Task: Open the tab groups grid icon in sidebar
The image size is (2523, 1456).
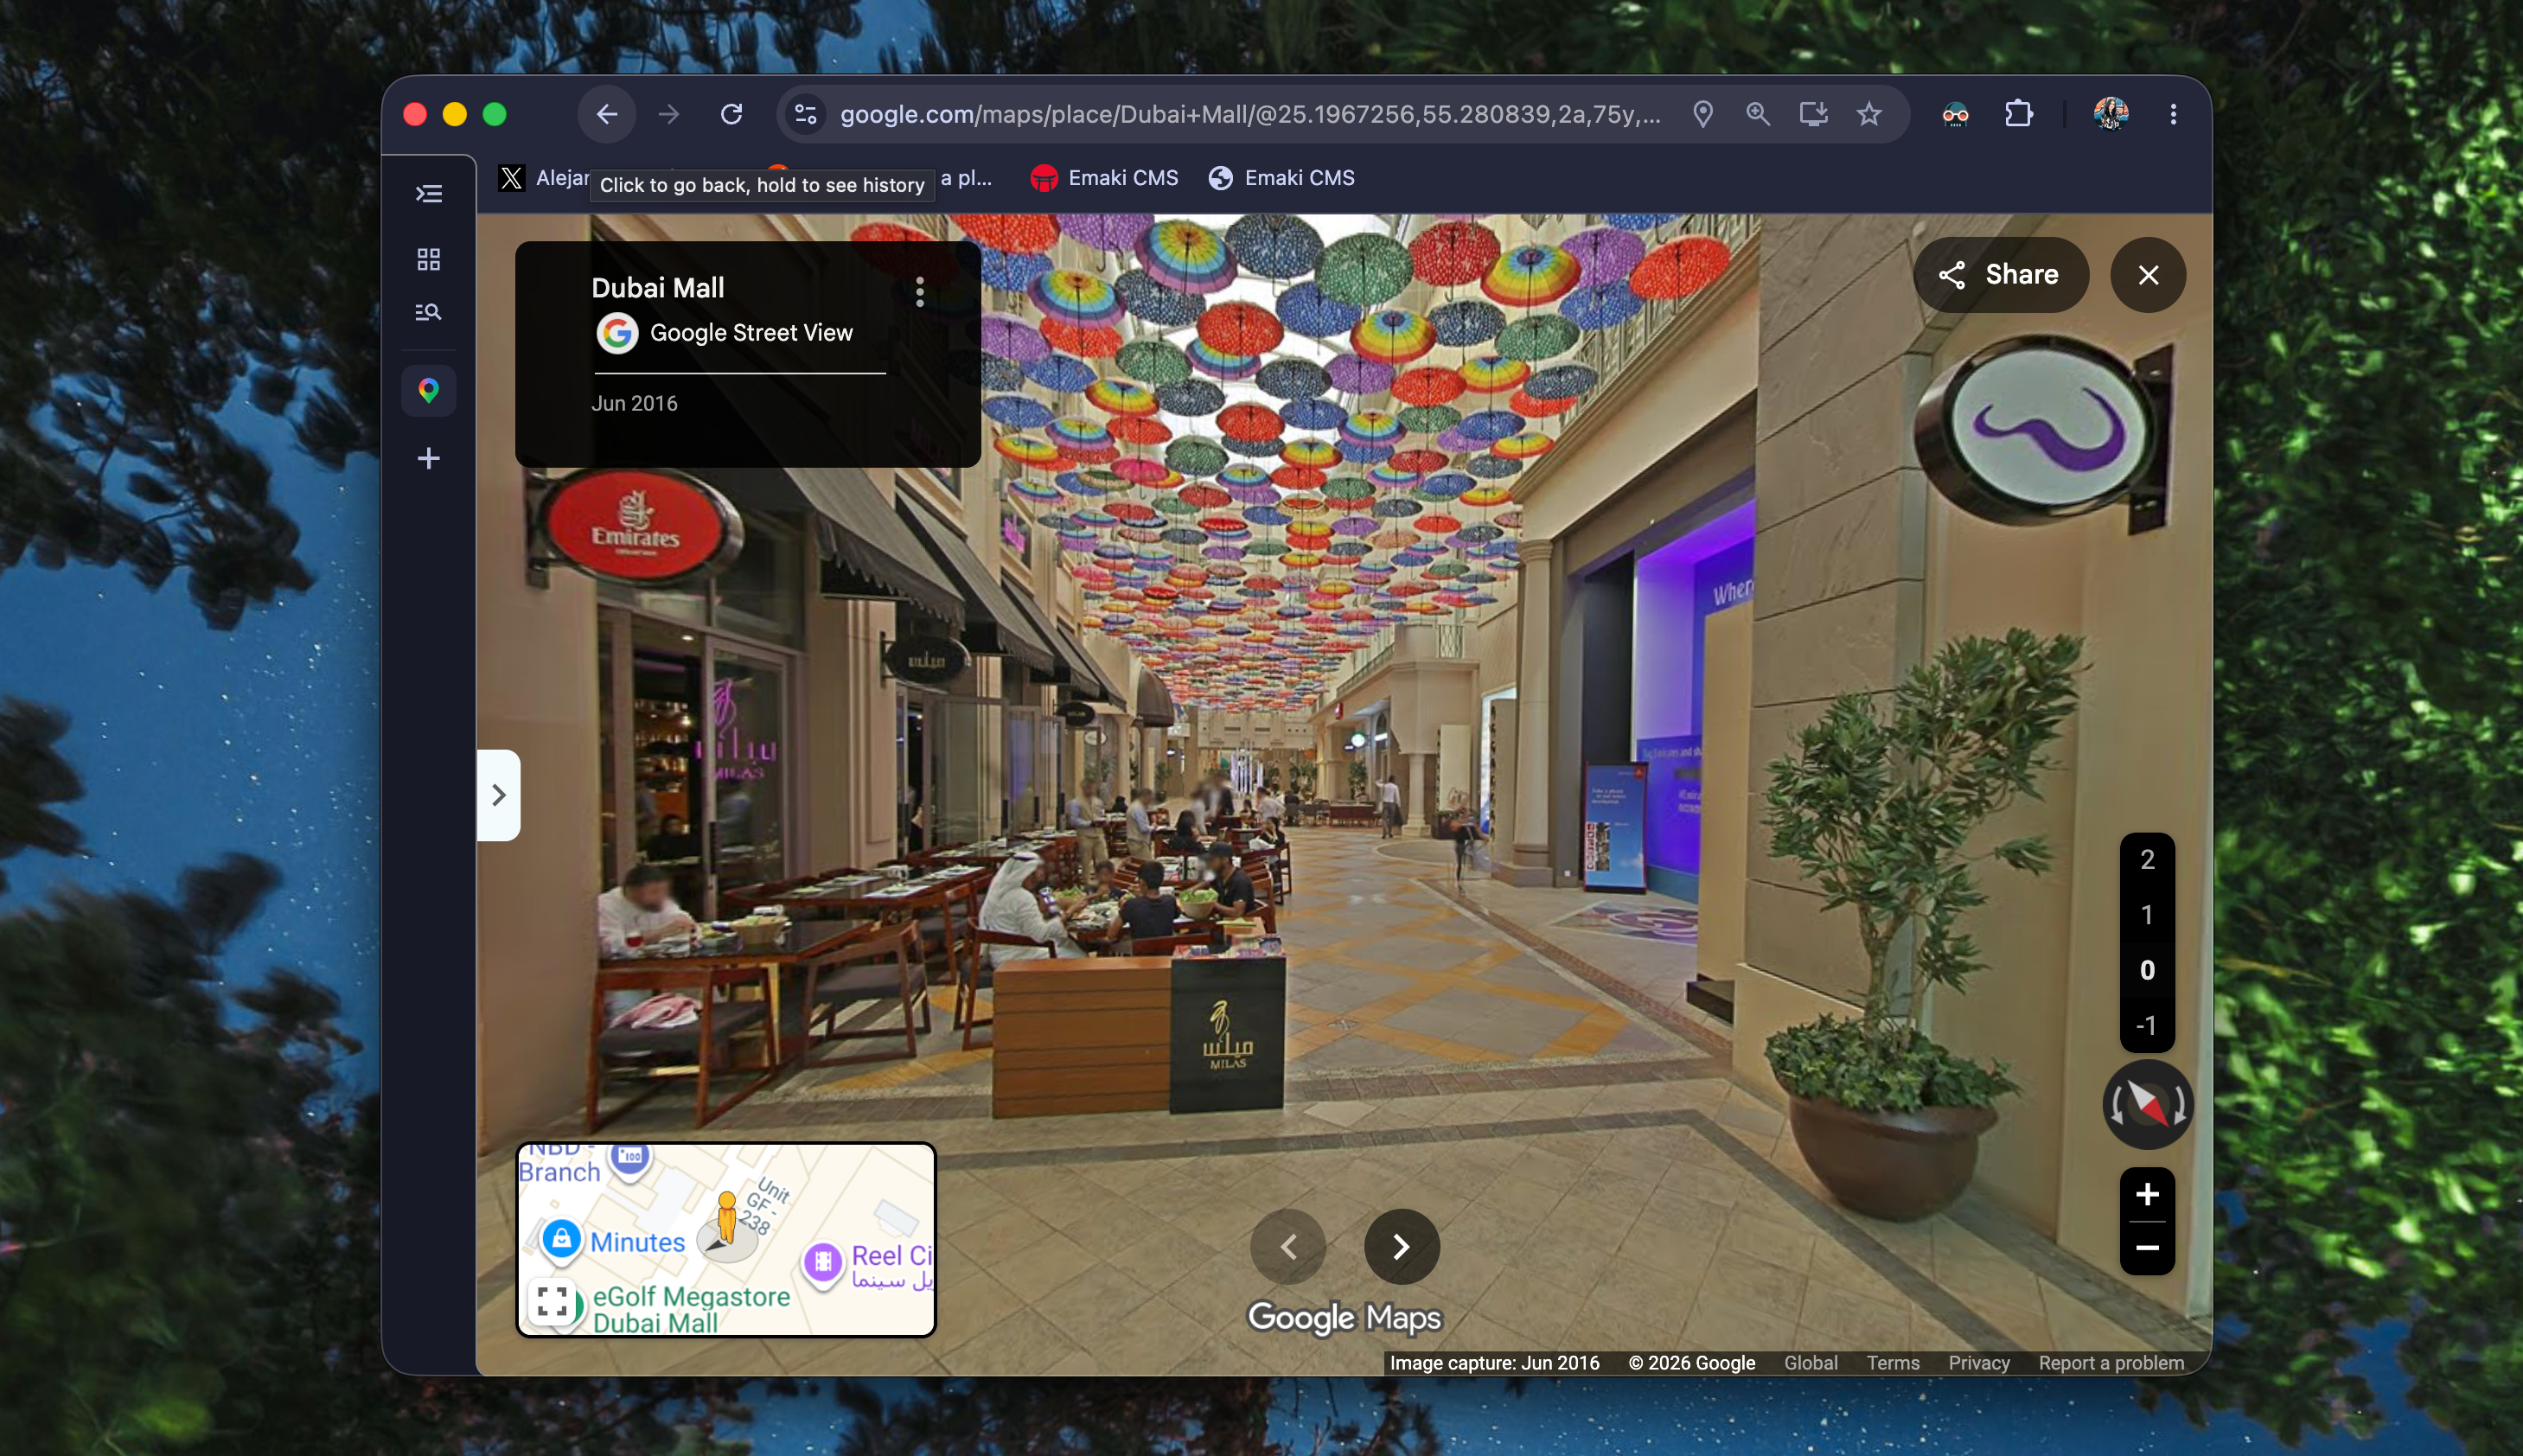Action: click(x=429, y=260)
